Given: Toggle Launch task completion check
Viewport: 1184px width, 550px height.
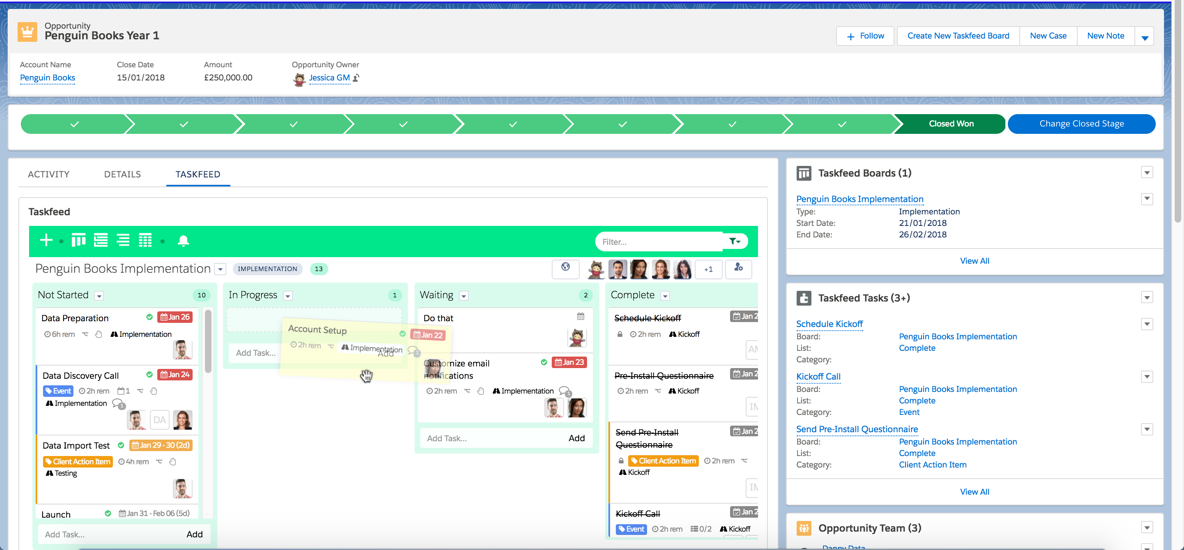Looking at the screenshot, I should (108, 514).
